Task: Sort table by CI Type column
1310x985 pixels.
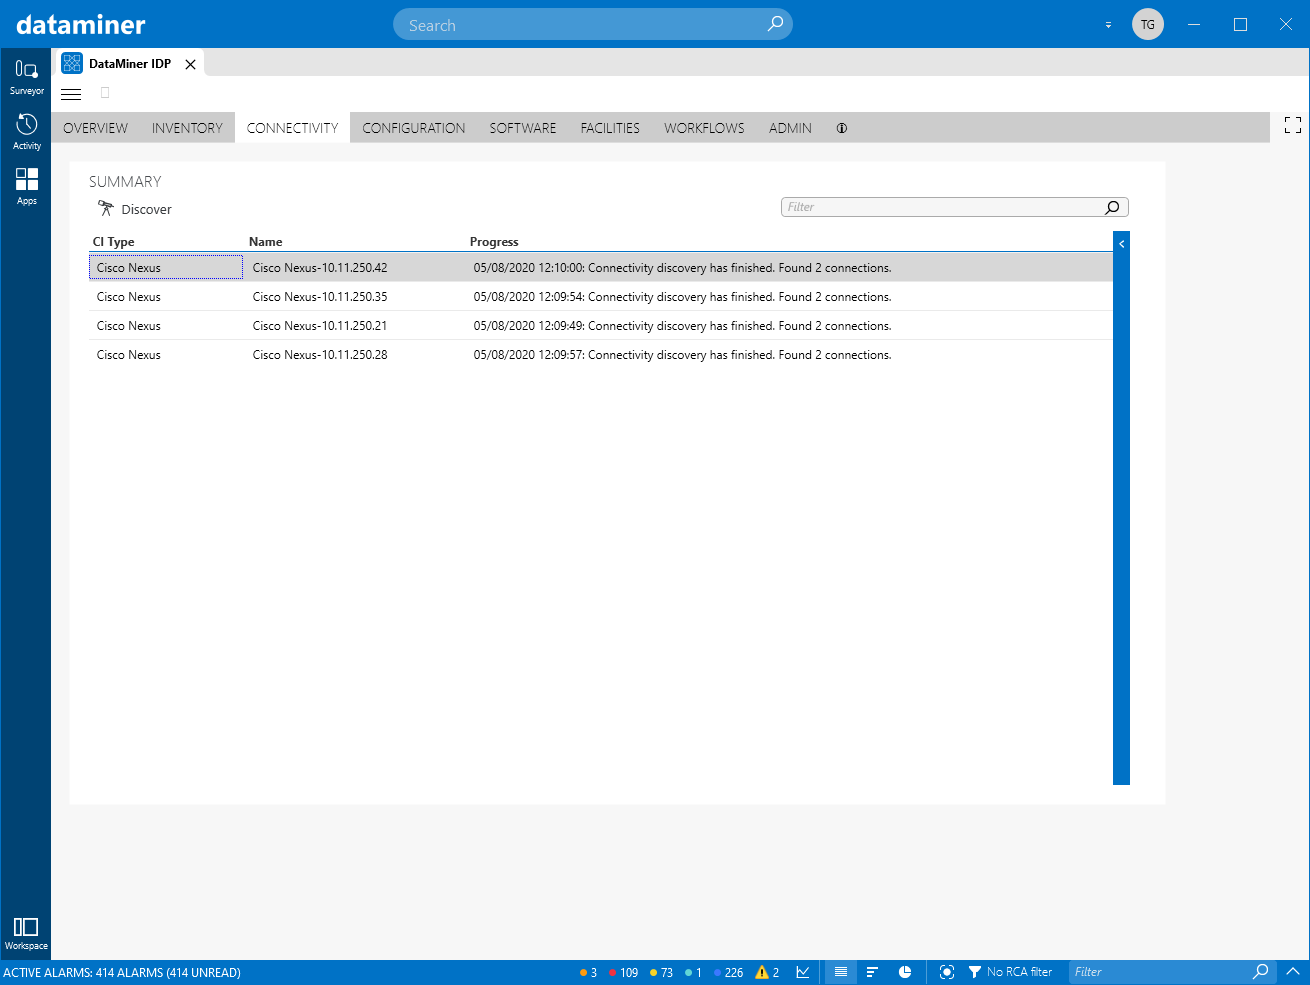Action: [x=113, y=242]
